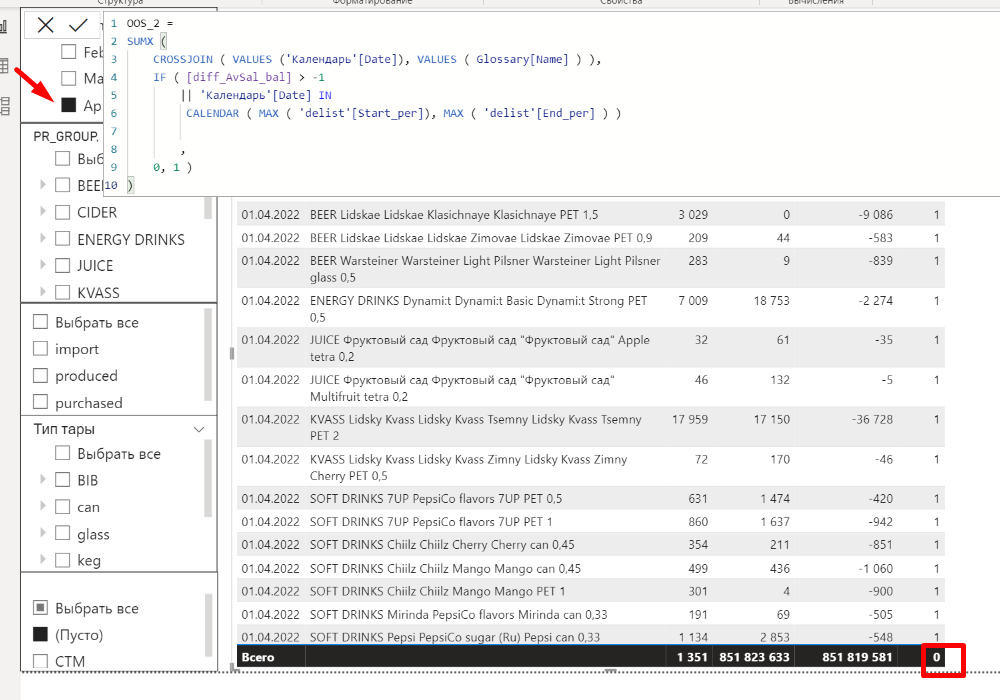Click the import/produced slicer scrollbar

[x=208, y=354]
